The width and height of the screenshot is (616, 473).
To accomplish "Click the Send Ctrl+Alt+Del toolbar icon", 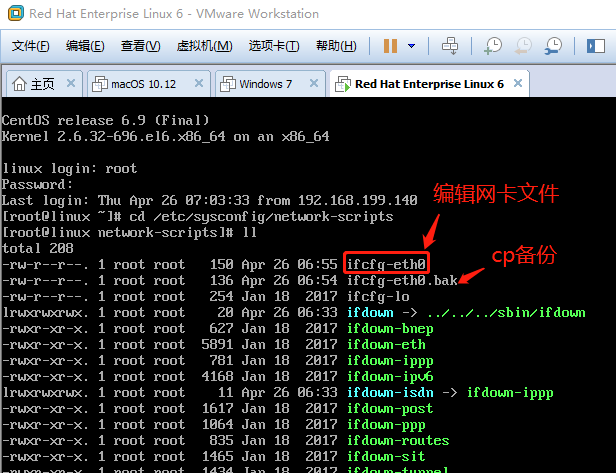I will [x=450, y=46].
